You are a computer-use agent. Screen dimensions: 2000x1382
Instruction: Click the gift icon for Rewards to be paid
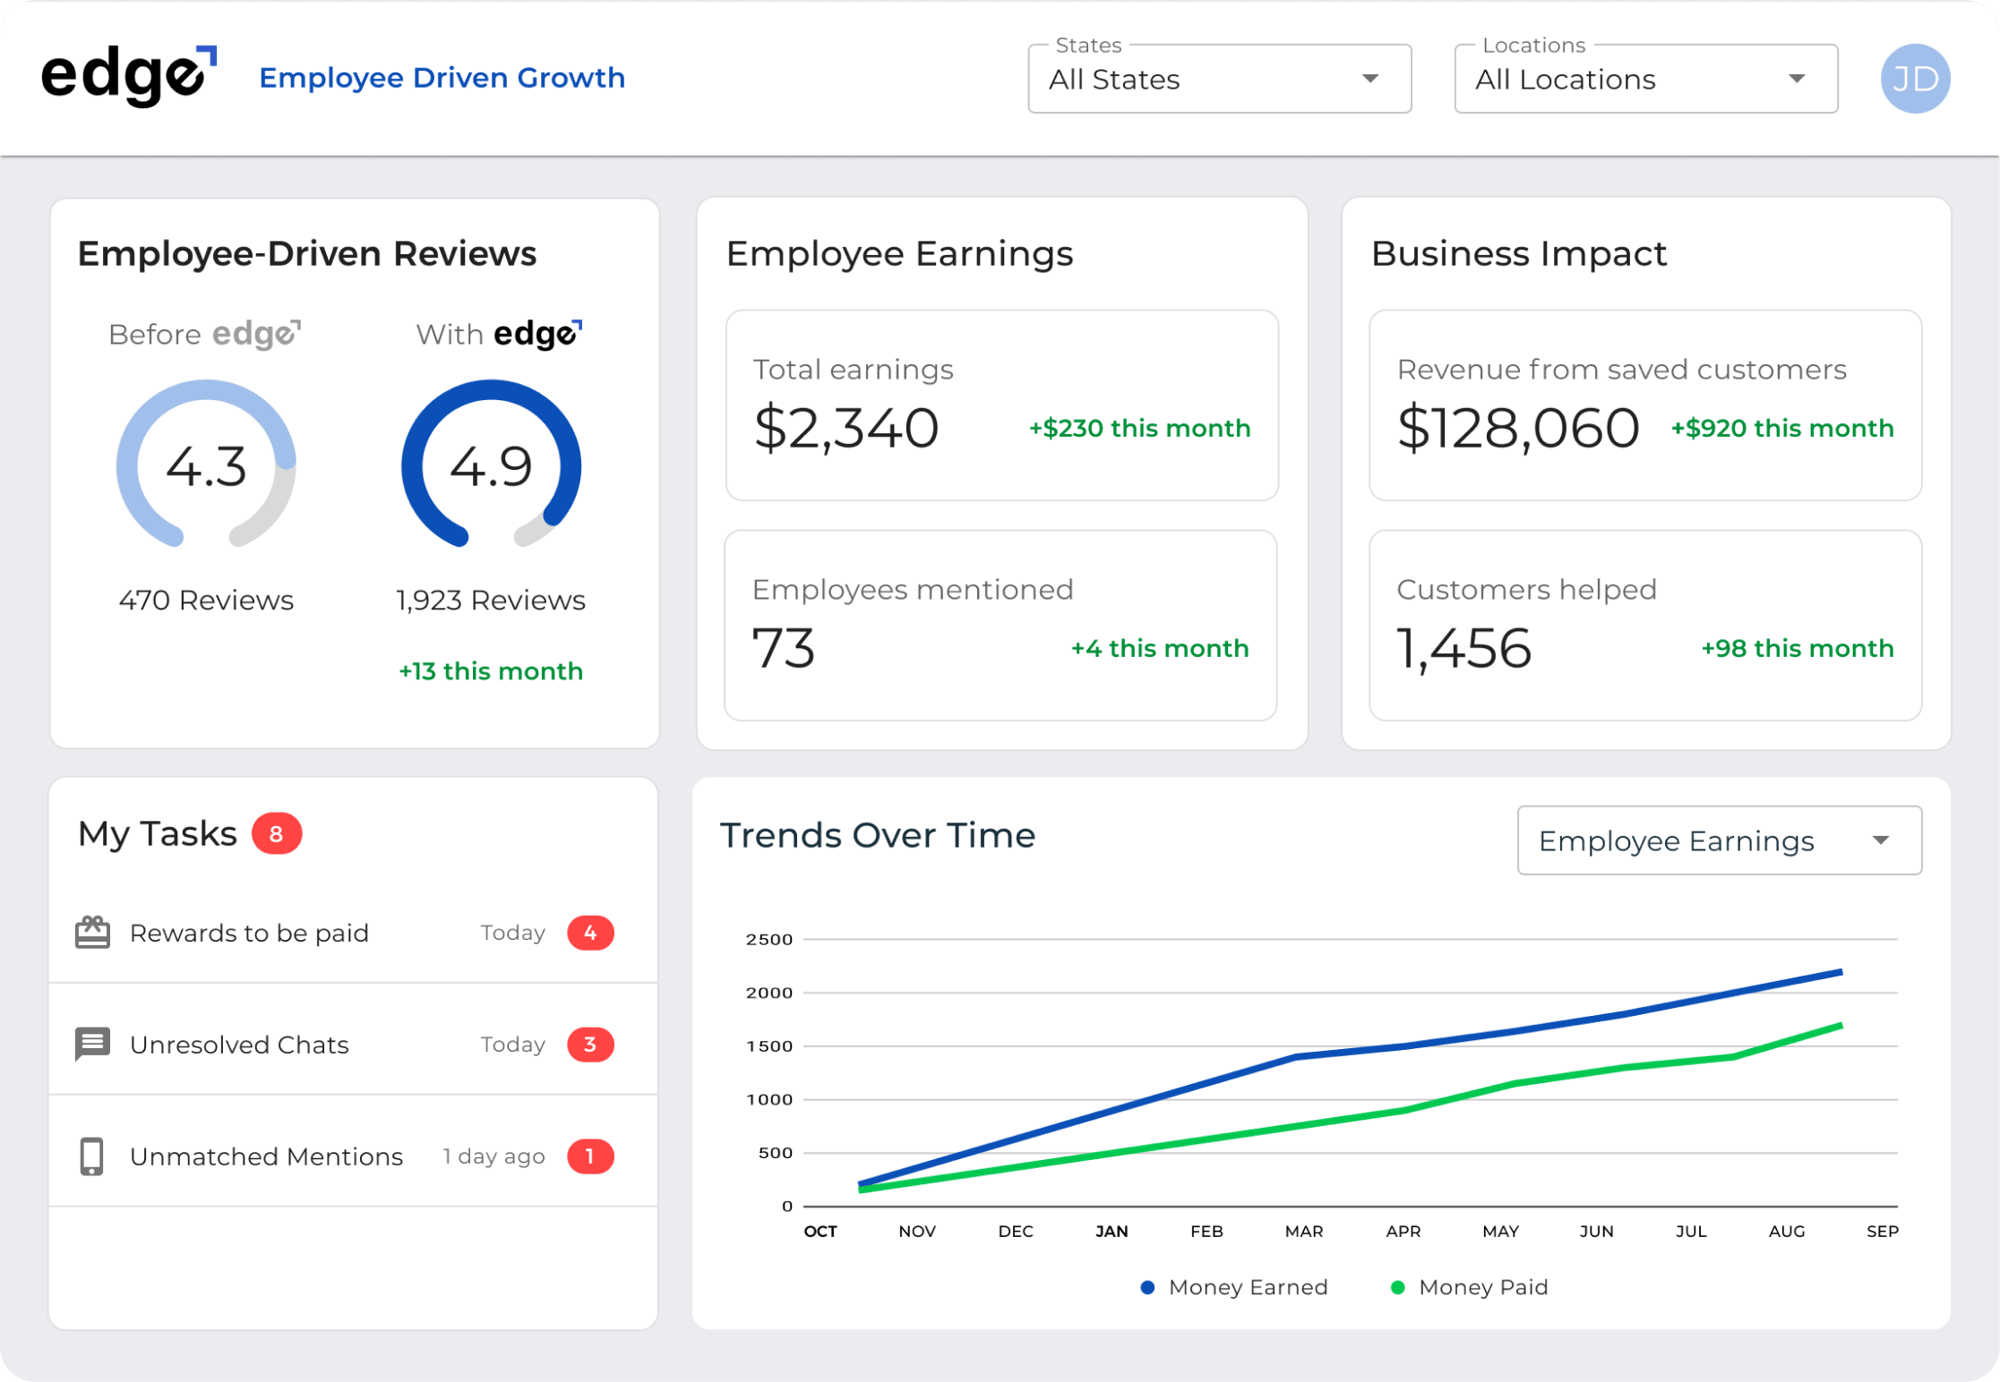(92, 932)
